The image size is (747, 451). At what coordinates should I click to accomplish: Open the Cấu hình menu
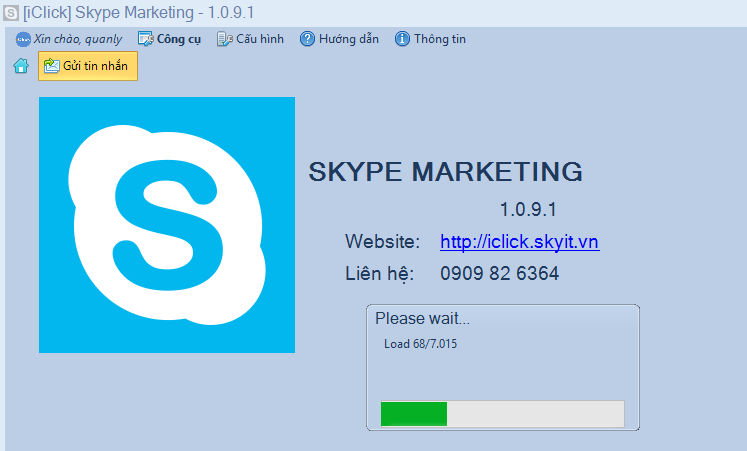[x=250, y=39]
